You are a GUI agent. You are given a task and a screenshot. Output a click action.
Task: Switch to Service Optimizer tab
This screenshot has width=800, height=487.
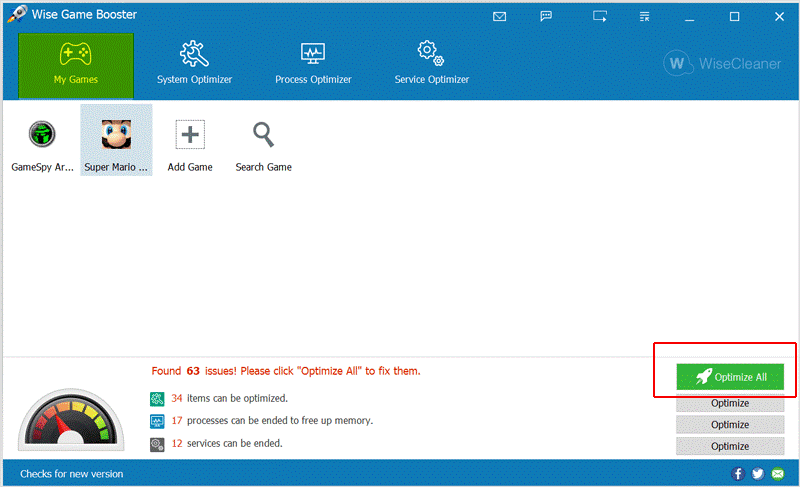pos(432,63)
